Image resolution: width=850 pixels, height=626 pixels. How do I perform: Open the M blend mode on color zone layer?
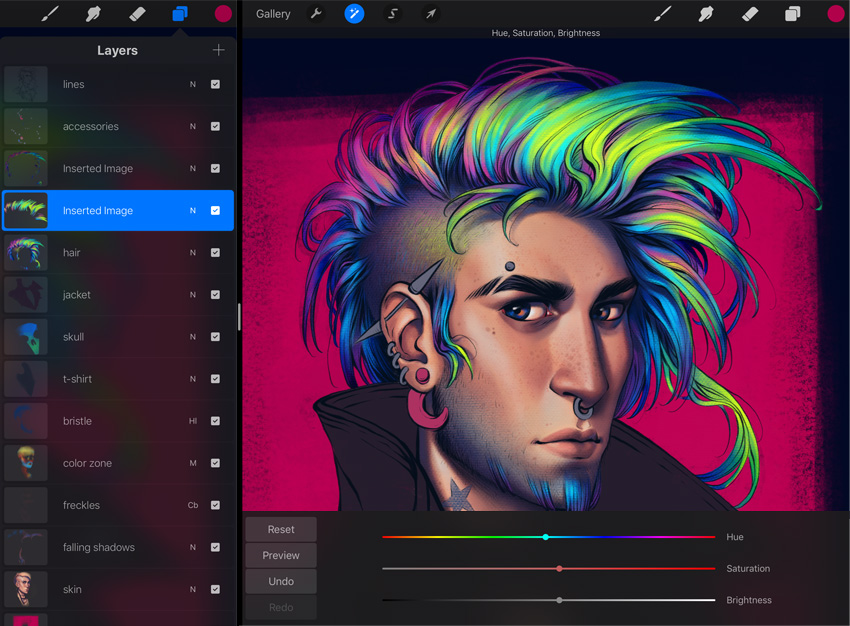tap(192, 463)
